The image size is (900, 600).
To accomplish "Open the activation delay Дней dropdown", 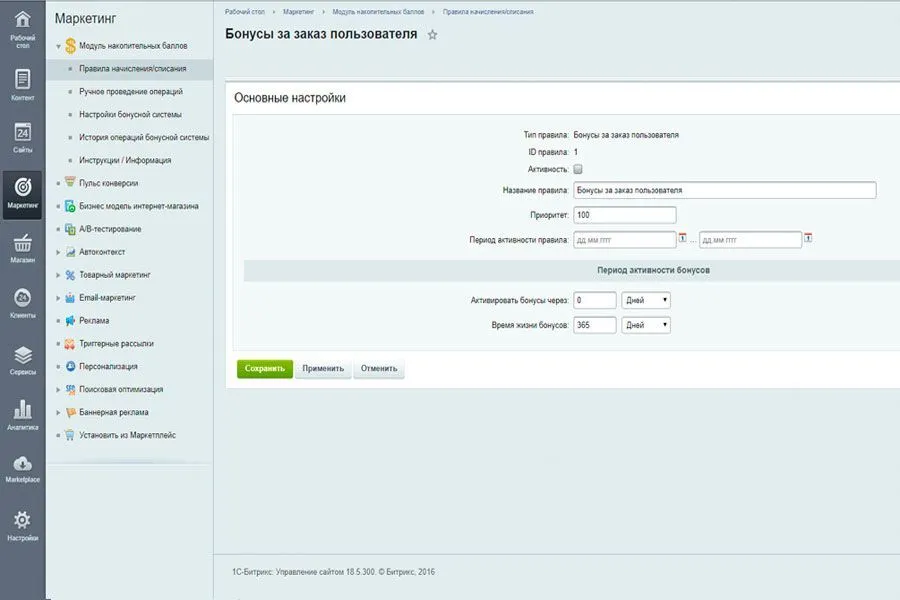I will coord(646,300).
